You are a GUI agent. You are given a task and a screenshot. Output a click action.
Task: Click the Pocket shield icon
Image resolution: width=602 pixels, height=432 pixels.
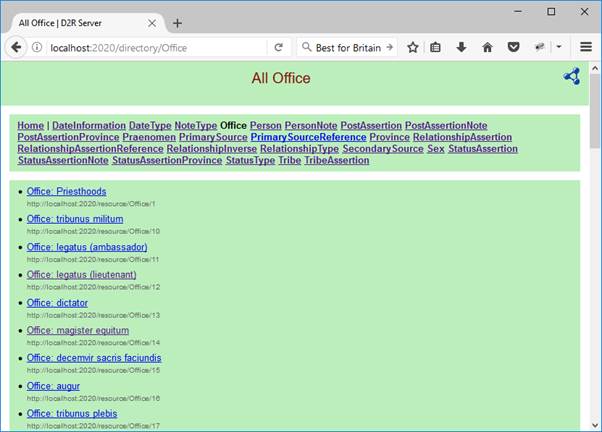512,47
